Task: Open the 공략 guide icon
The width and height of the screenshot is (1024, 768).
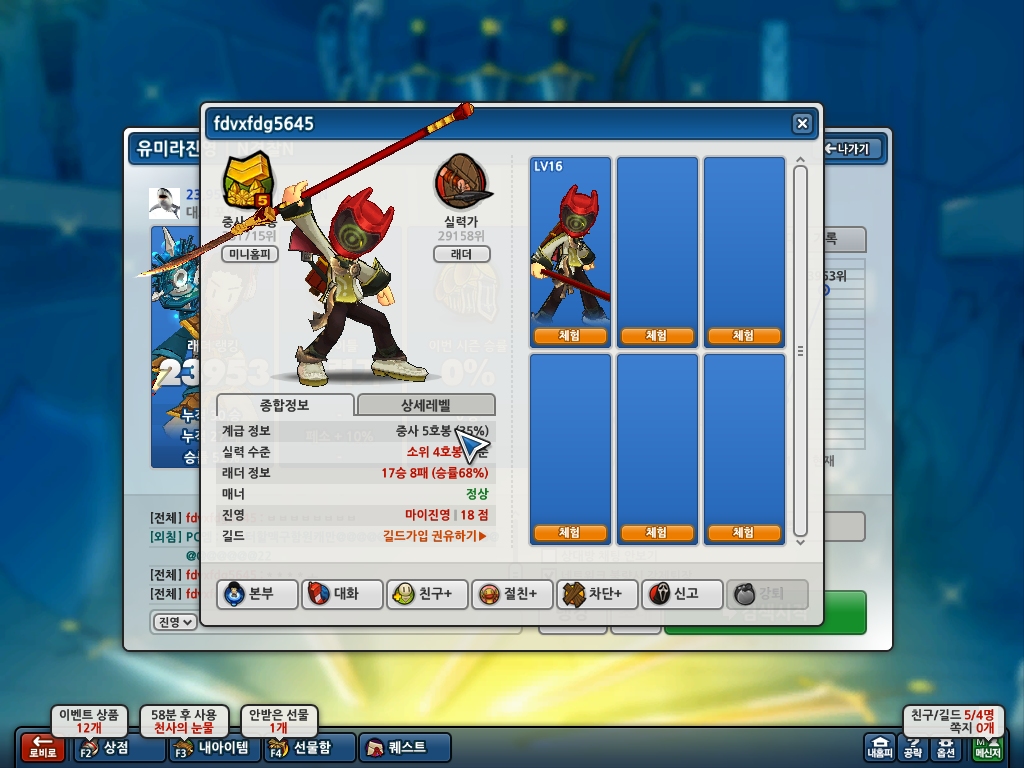Action: [x=912, y=747]
